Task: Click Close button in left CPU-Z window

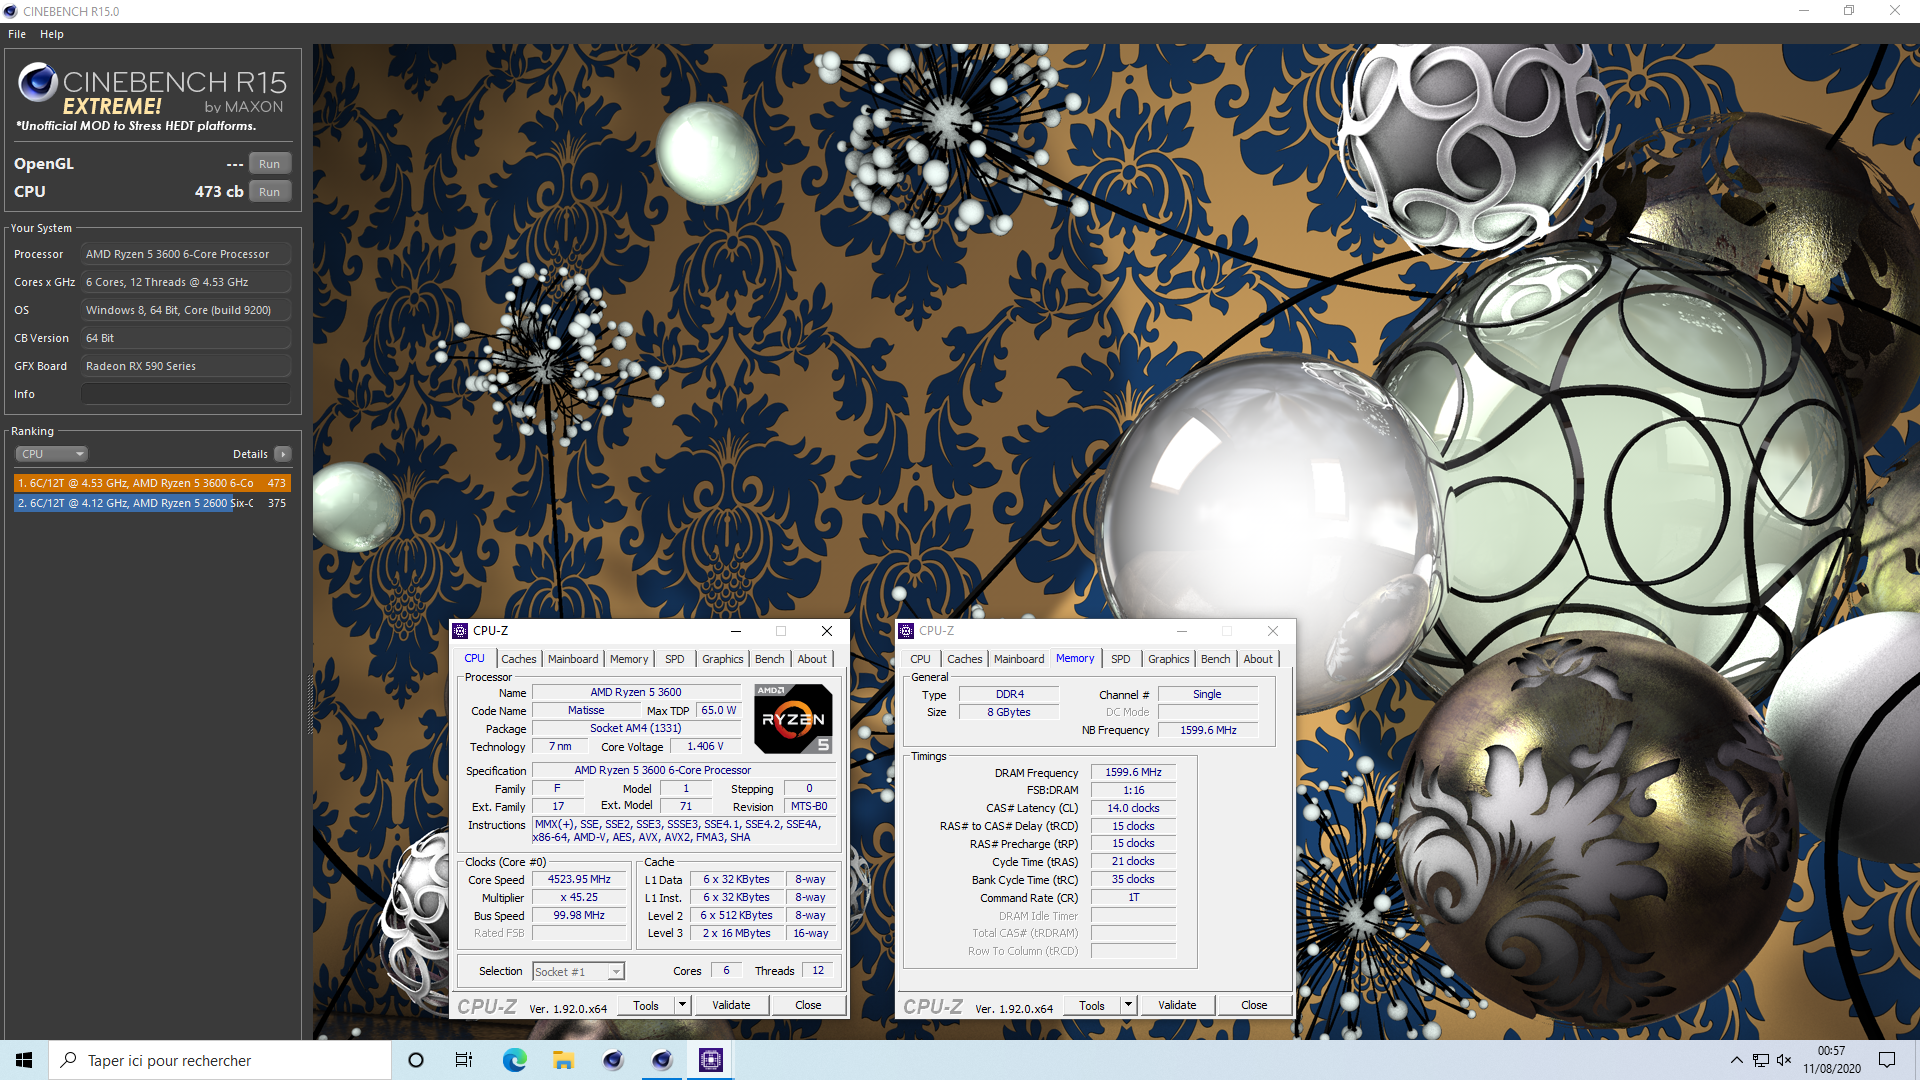Action: point(808,1006)
